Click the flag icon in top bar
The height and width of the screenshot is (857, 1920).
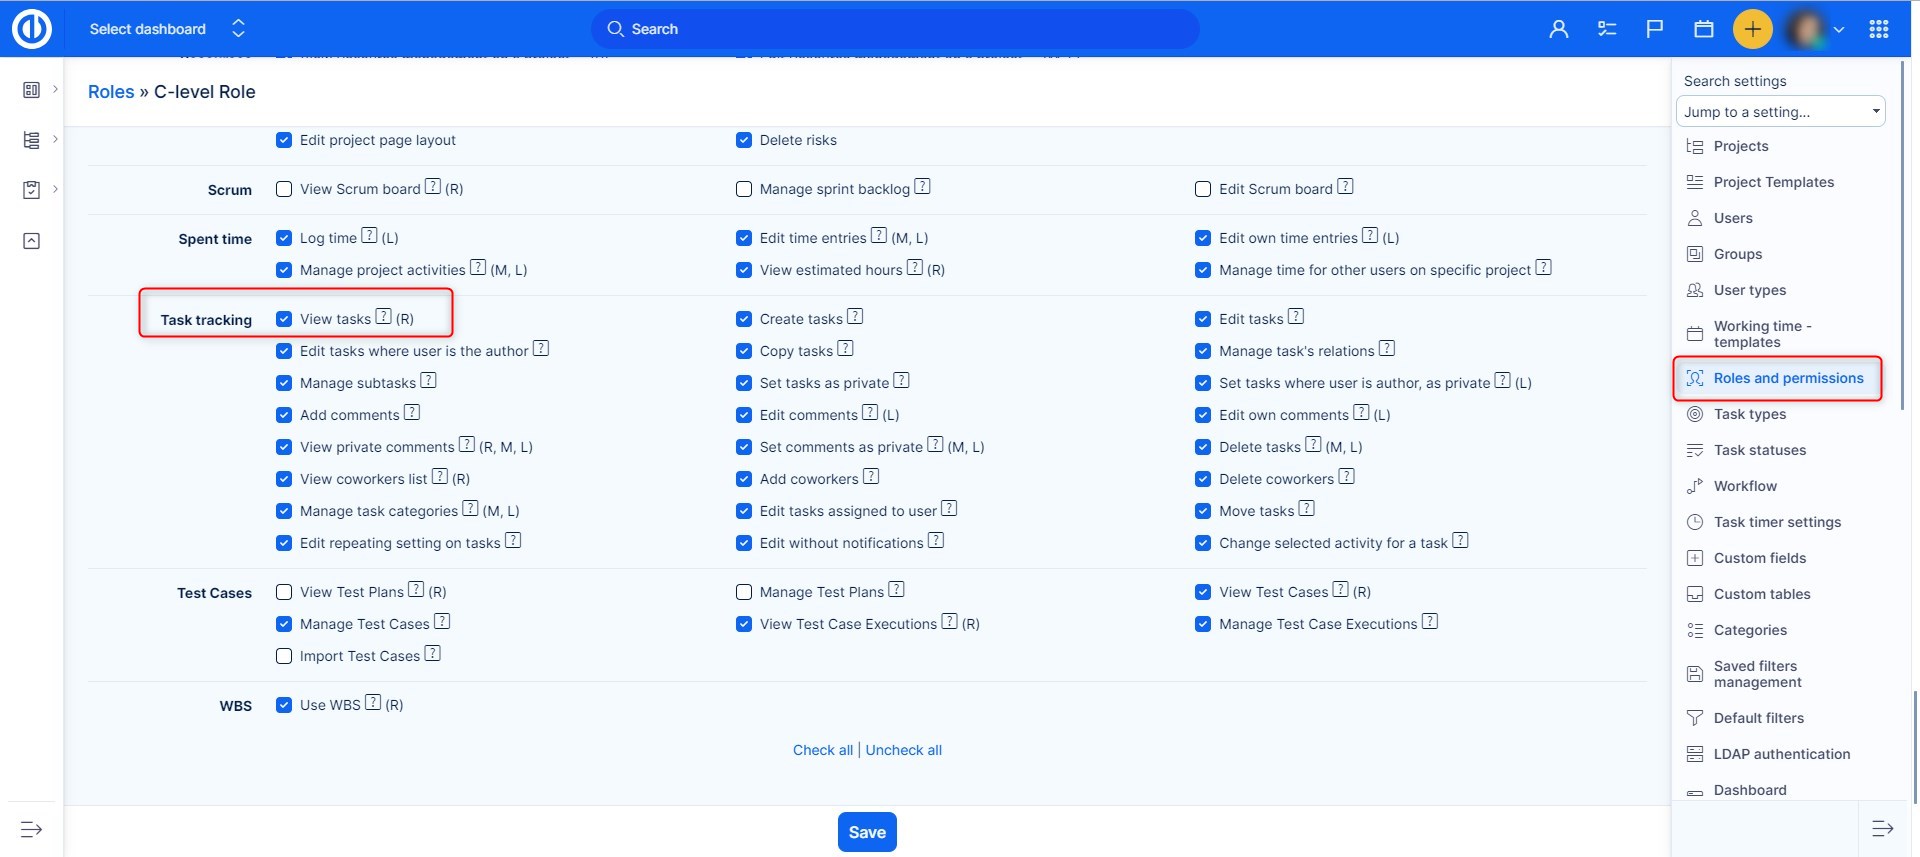tap(1655, 29)
